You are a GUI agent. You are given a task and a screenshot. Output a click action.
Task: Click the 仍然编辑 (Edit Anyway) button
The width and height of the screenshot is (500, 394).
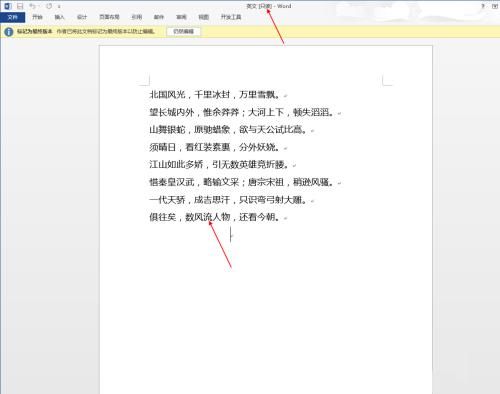(184, 31)
